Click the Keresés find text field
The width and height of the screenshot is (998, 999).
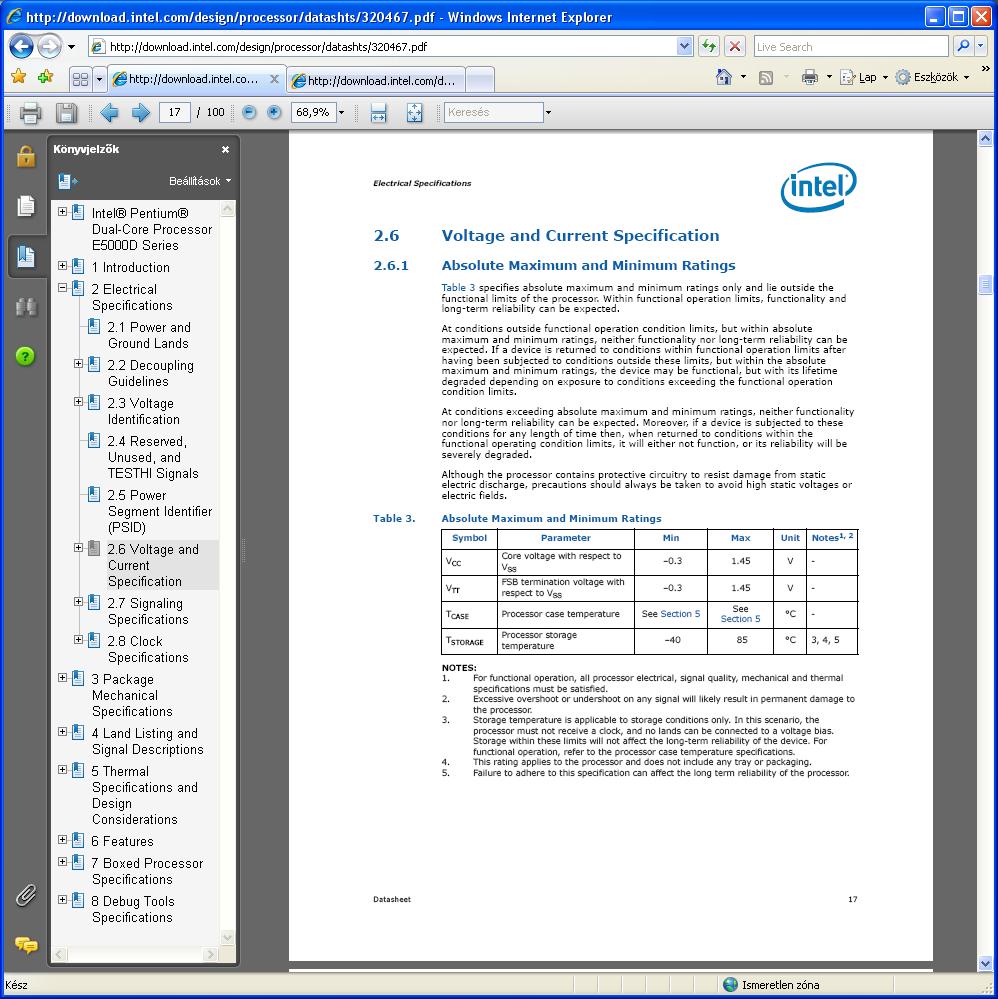[493, 112]
